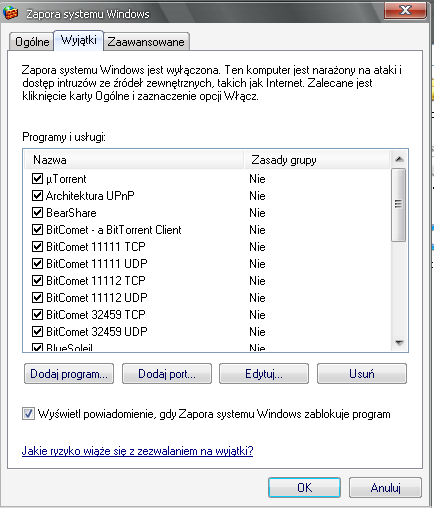The height and width of the screenshot is (508, 434).
Task: Toggle the Architektura UPnP checkbox
Action: click(37, 196)
